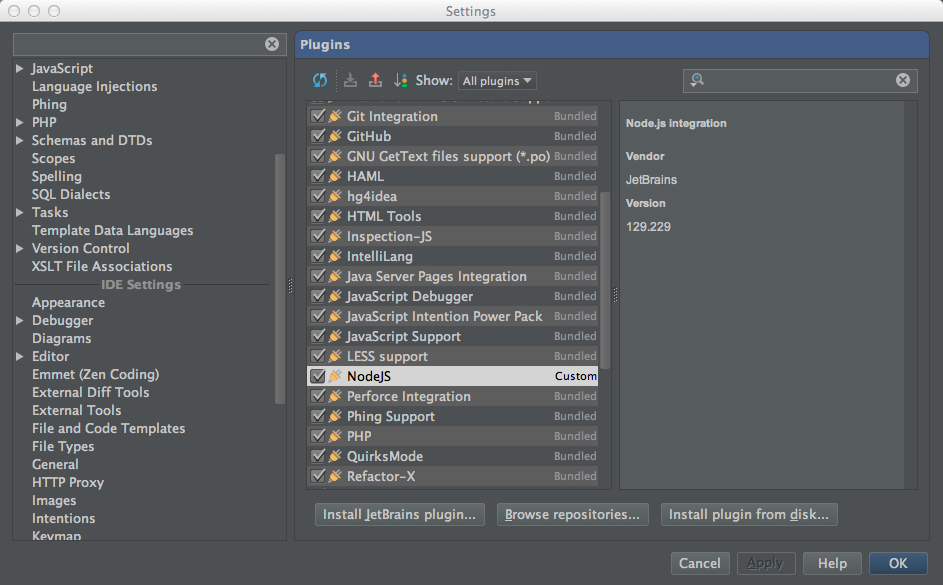Screen dimensions: 943x585
Task: Click the plugin list vertical scrollbar
Action: tap(605, 280)
